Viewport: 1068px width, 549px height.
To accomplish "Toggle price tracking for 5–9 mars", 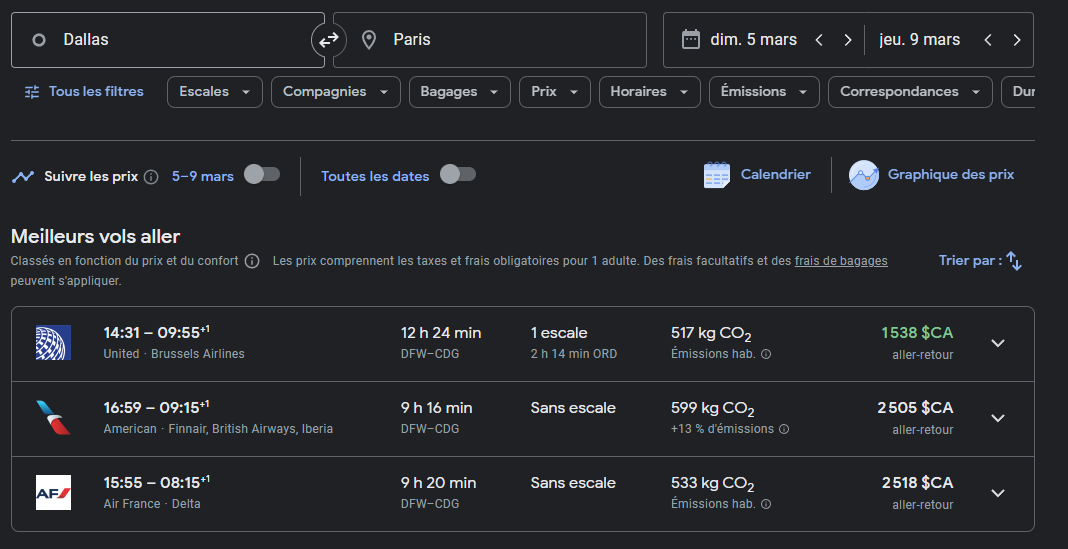I will (262, 174).
